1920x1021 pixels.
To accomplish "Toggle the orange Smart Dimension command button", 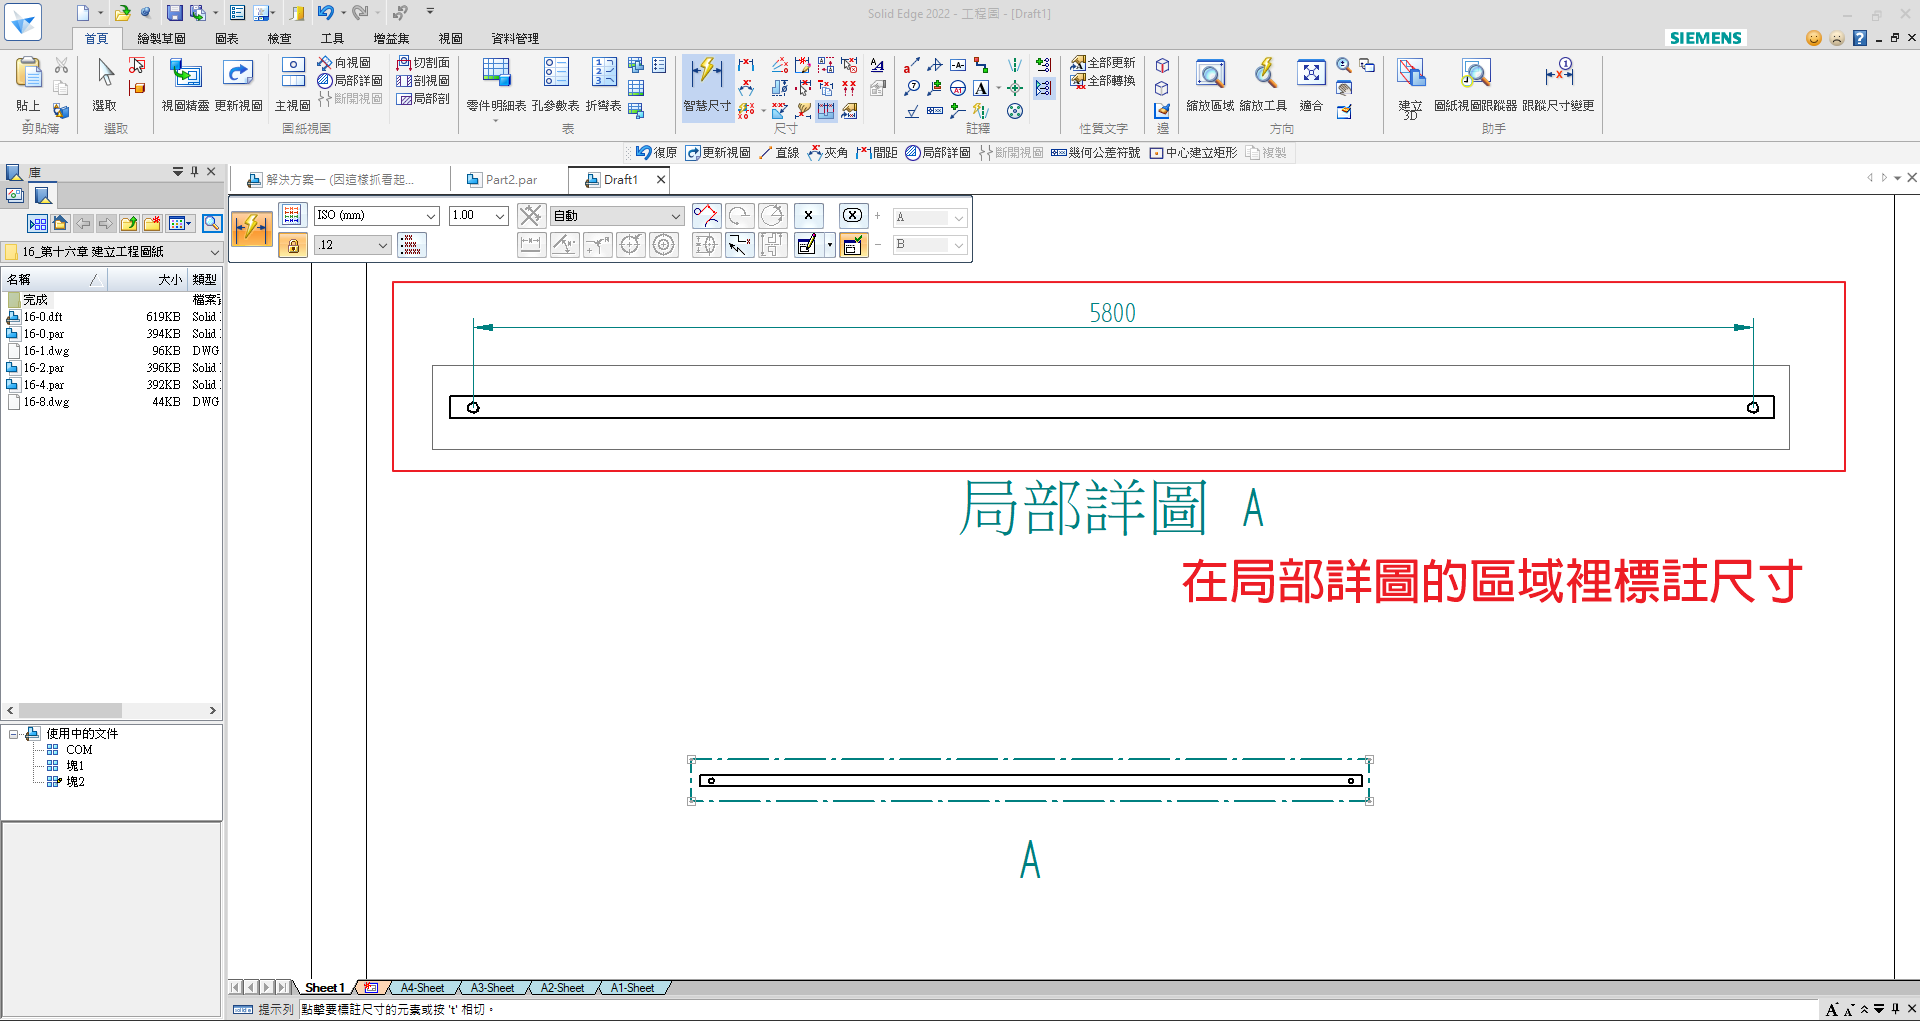I will click(x=251, y=229).
